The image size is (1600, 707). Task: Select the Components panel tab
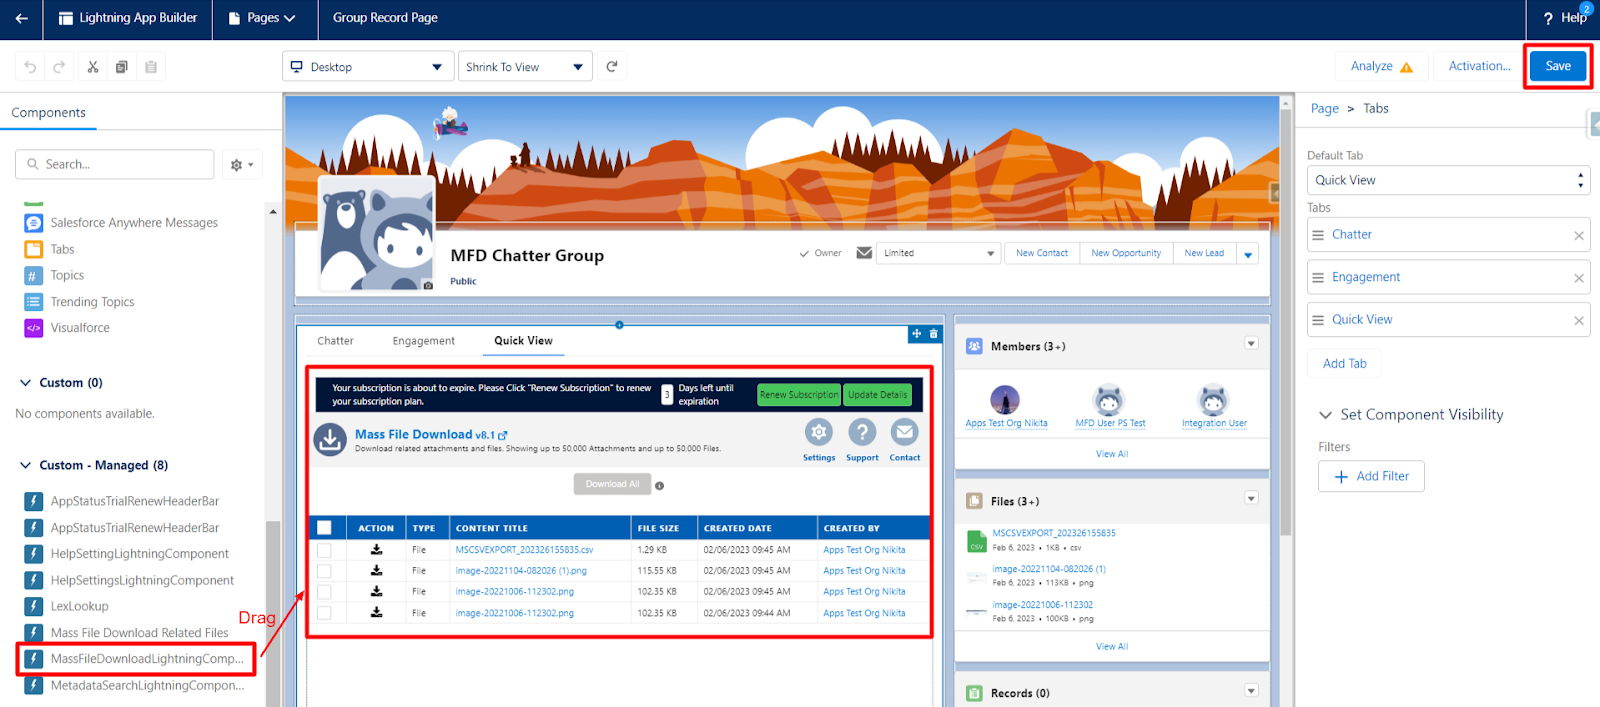(x=48, y=113)
